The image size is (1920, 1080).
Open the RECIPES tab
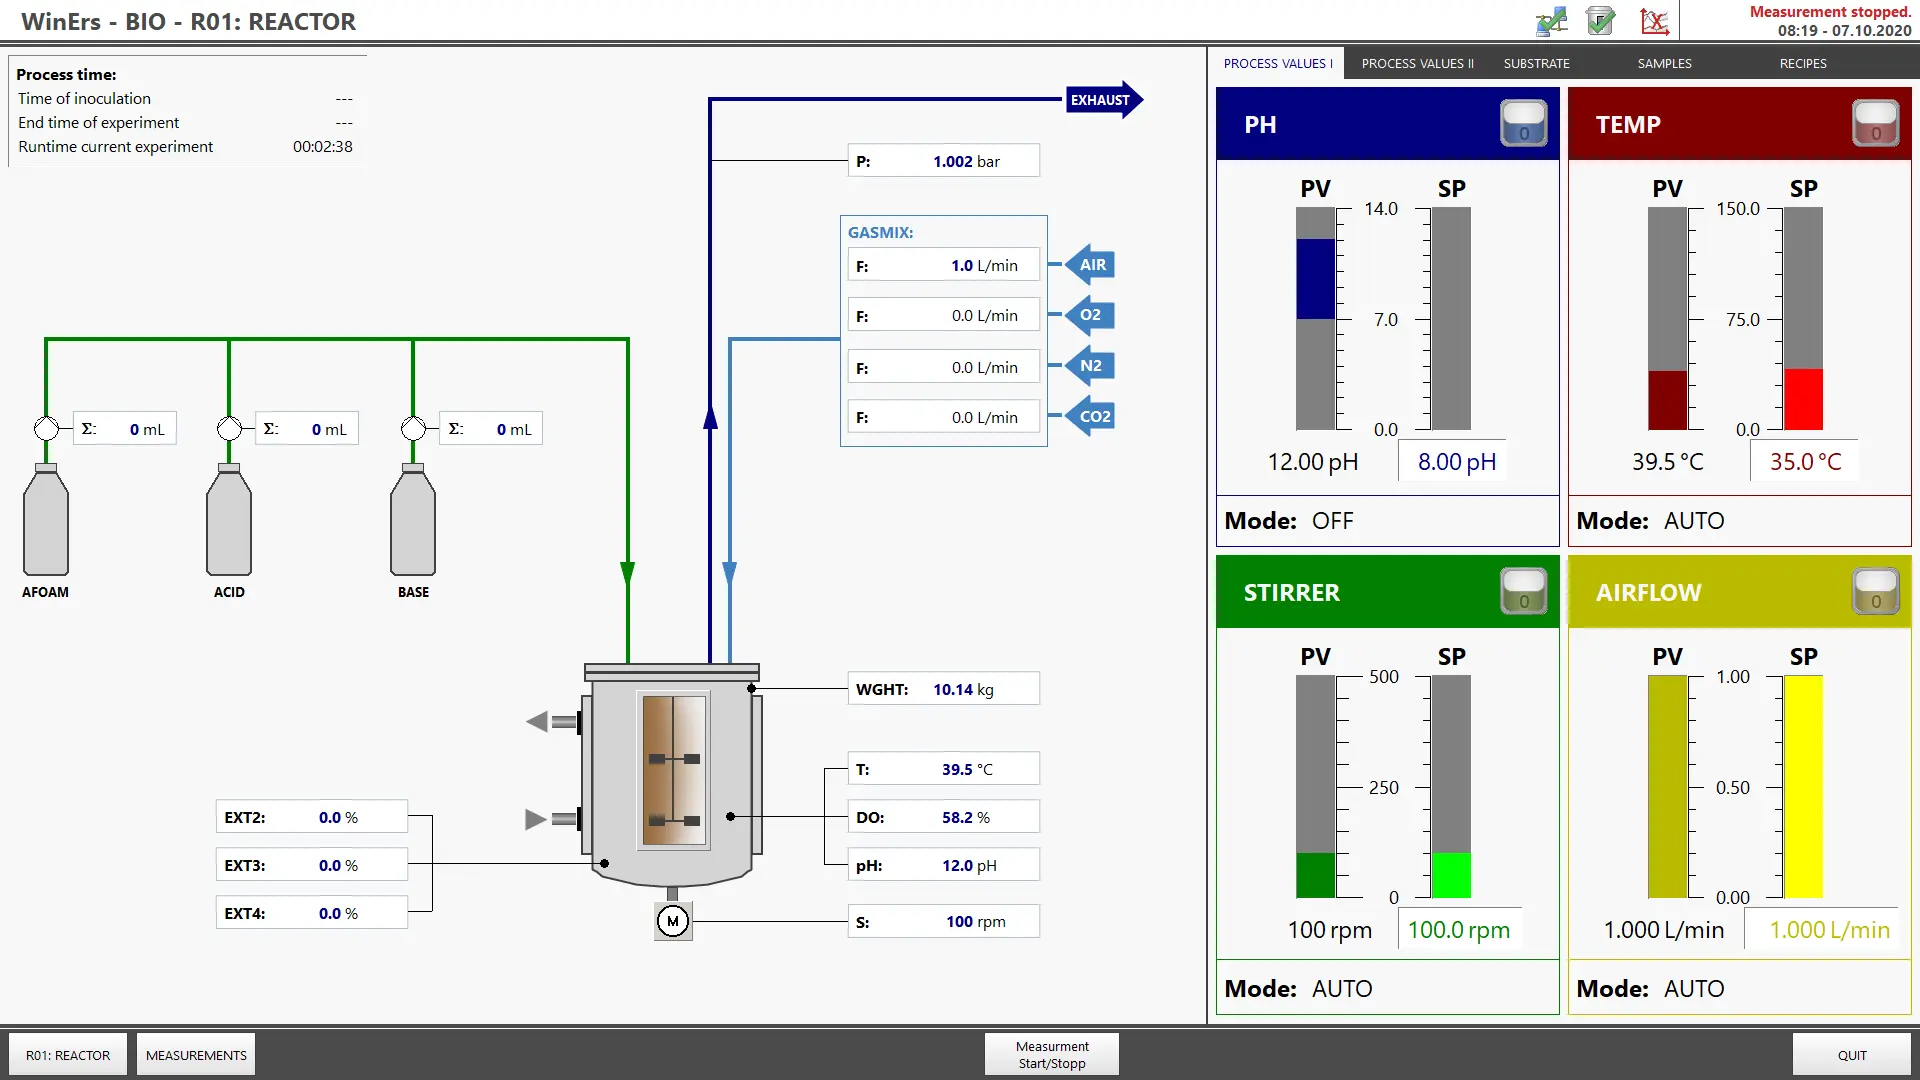tap(1802, 63)
